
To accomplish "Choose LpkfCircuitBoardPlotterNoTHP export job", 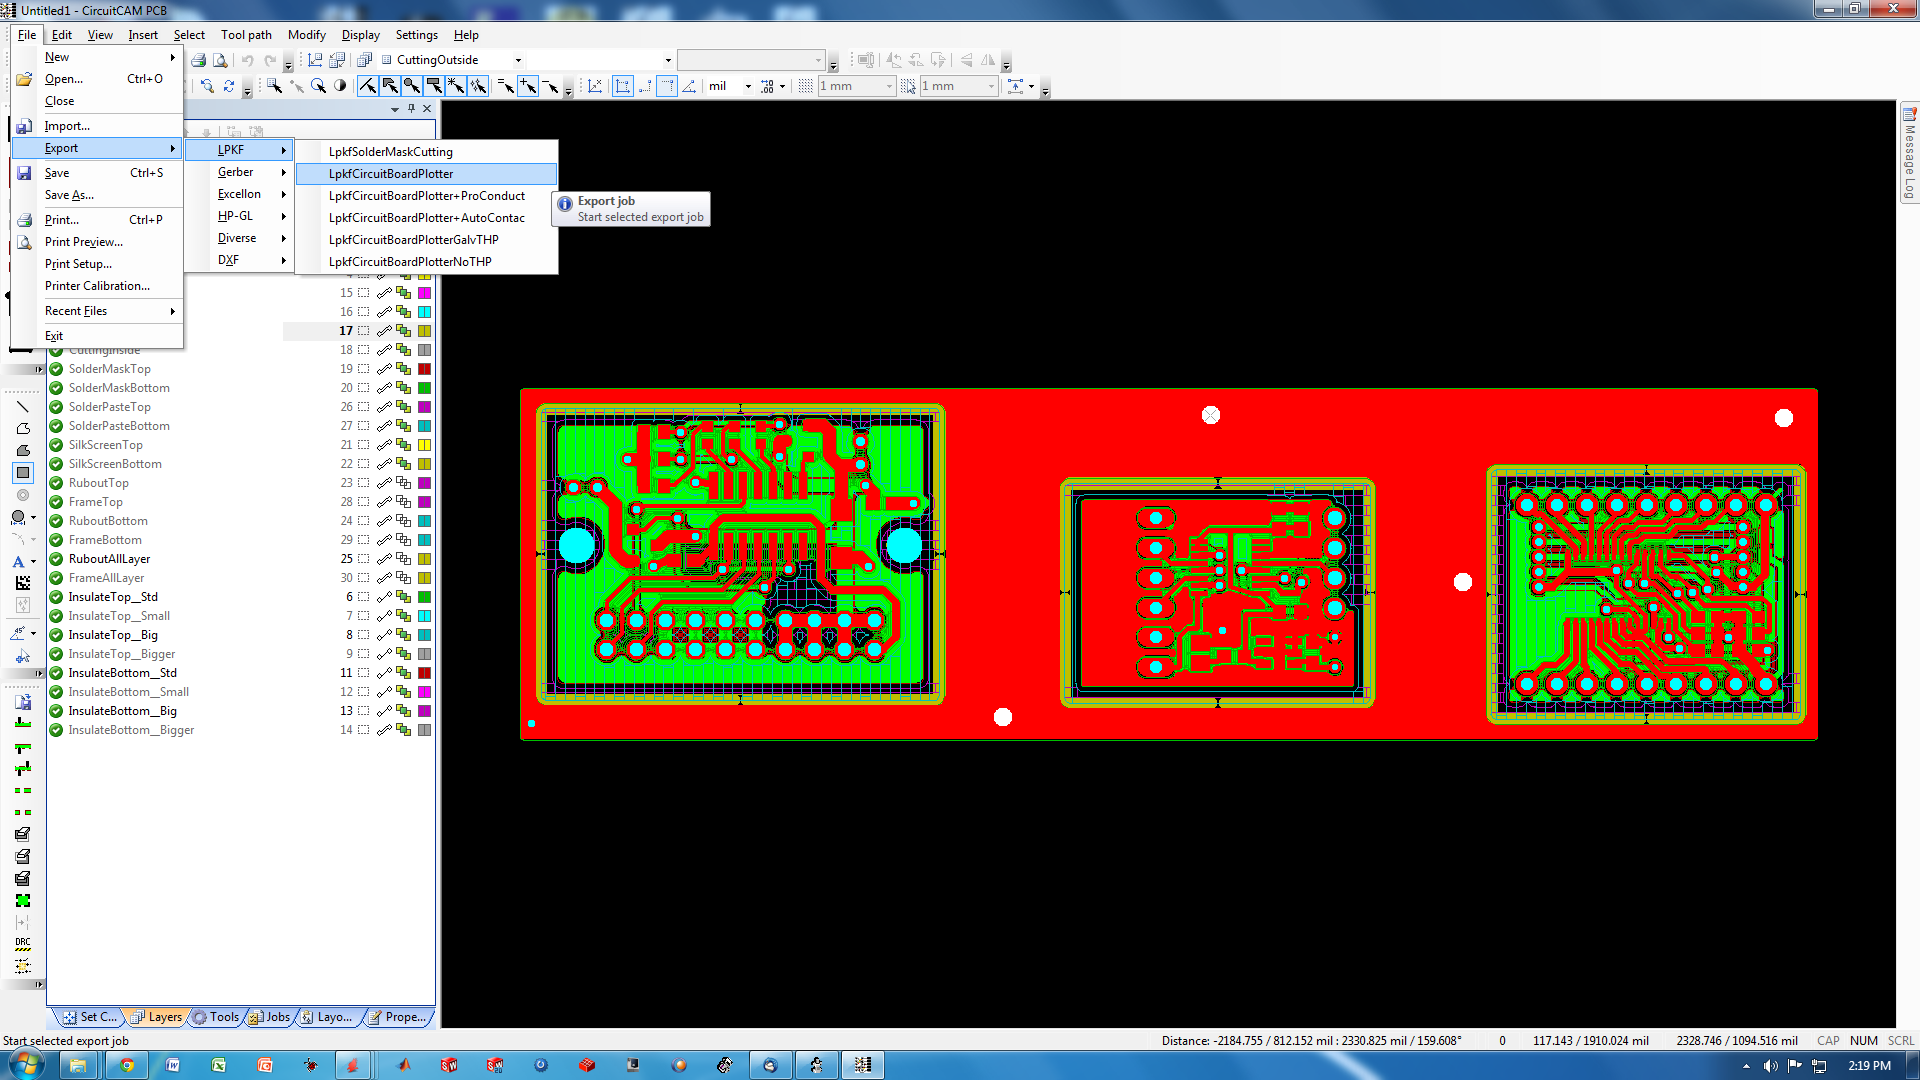I will 427,262.
